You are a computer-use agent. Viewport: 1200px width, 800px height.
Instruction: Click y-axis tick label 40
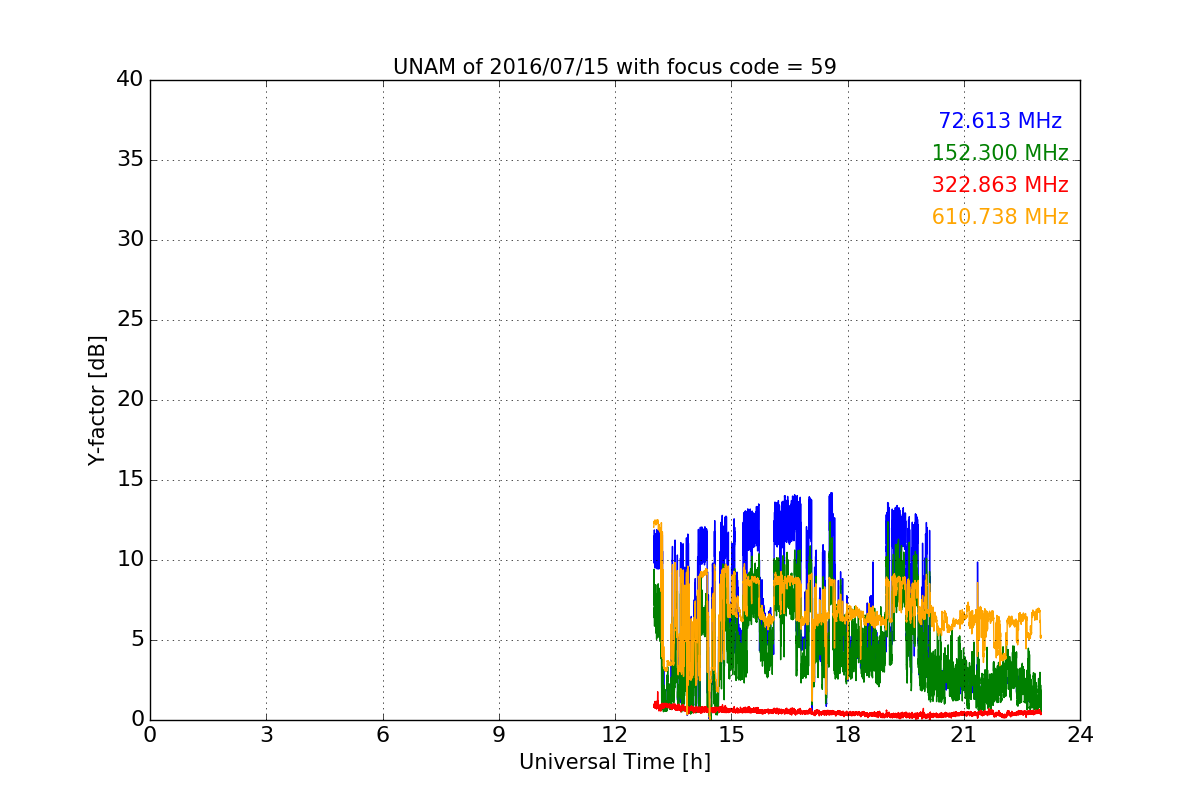130,80
